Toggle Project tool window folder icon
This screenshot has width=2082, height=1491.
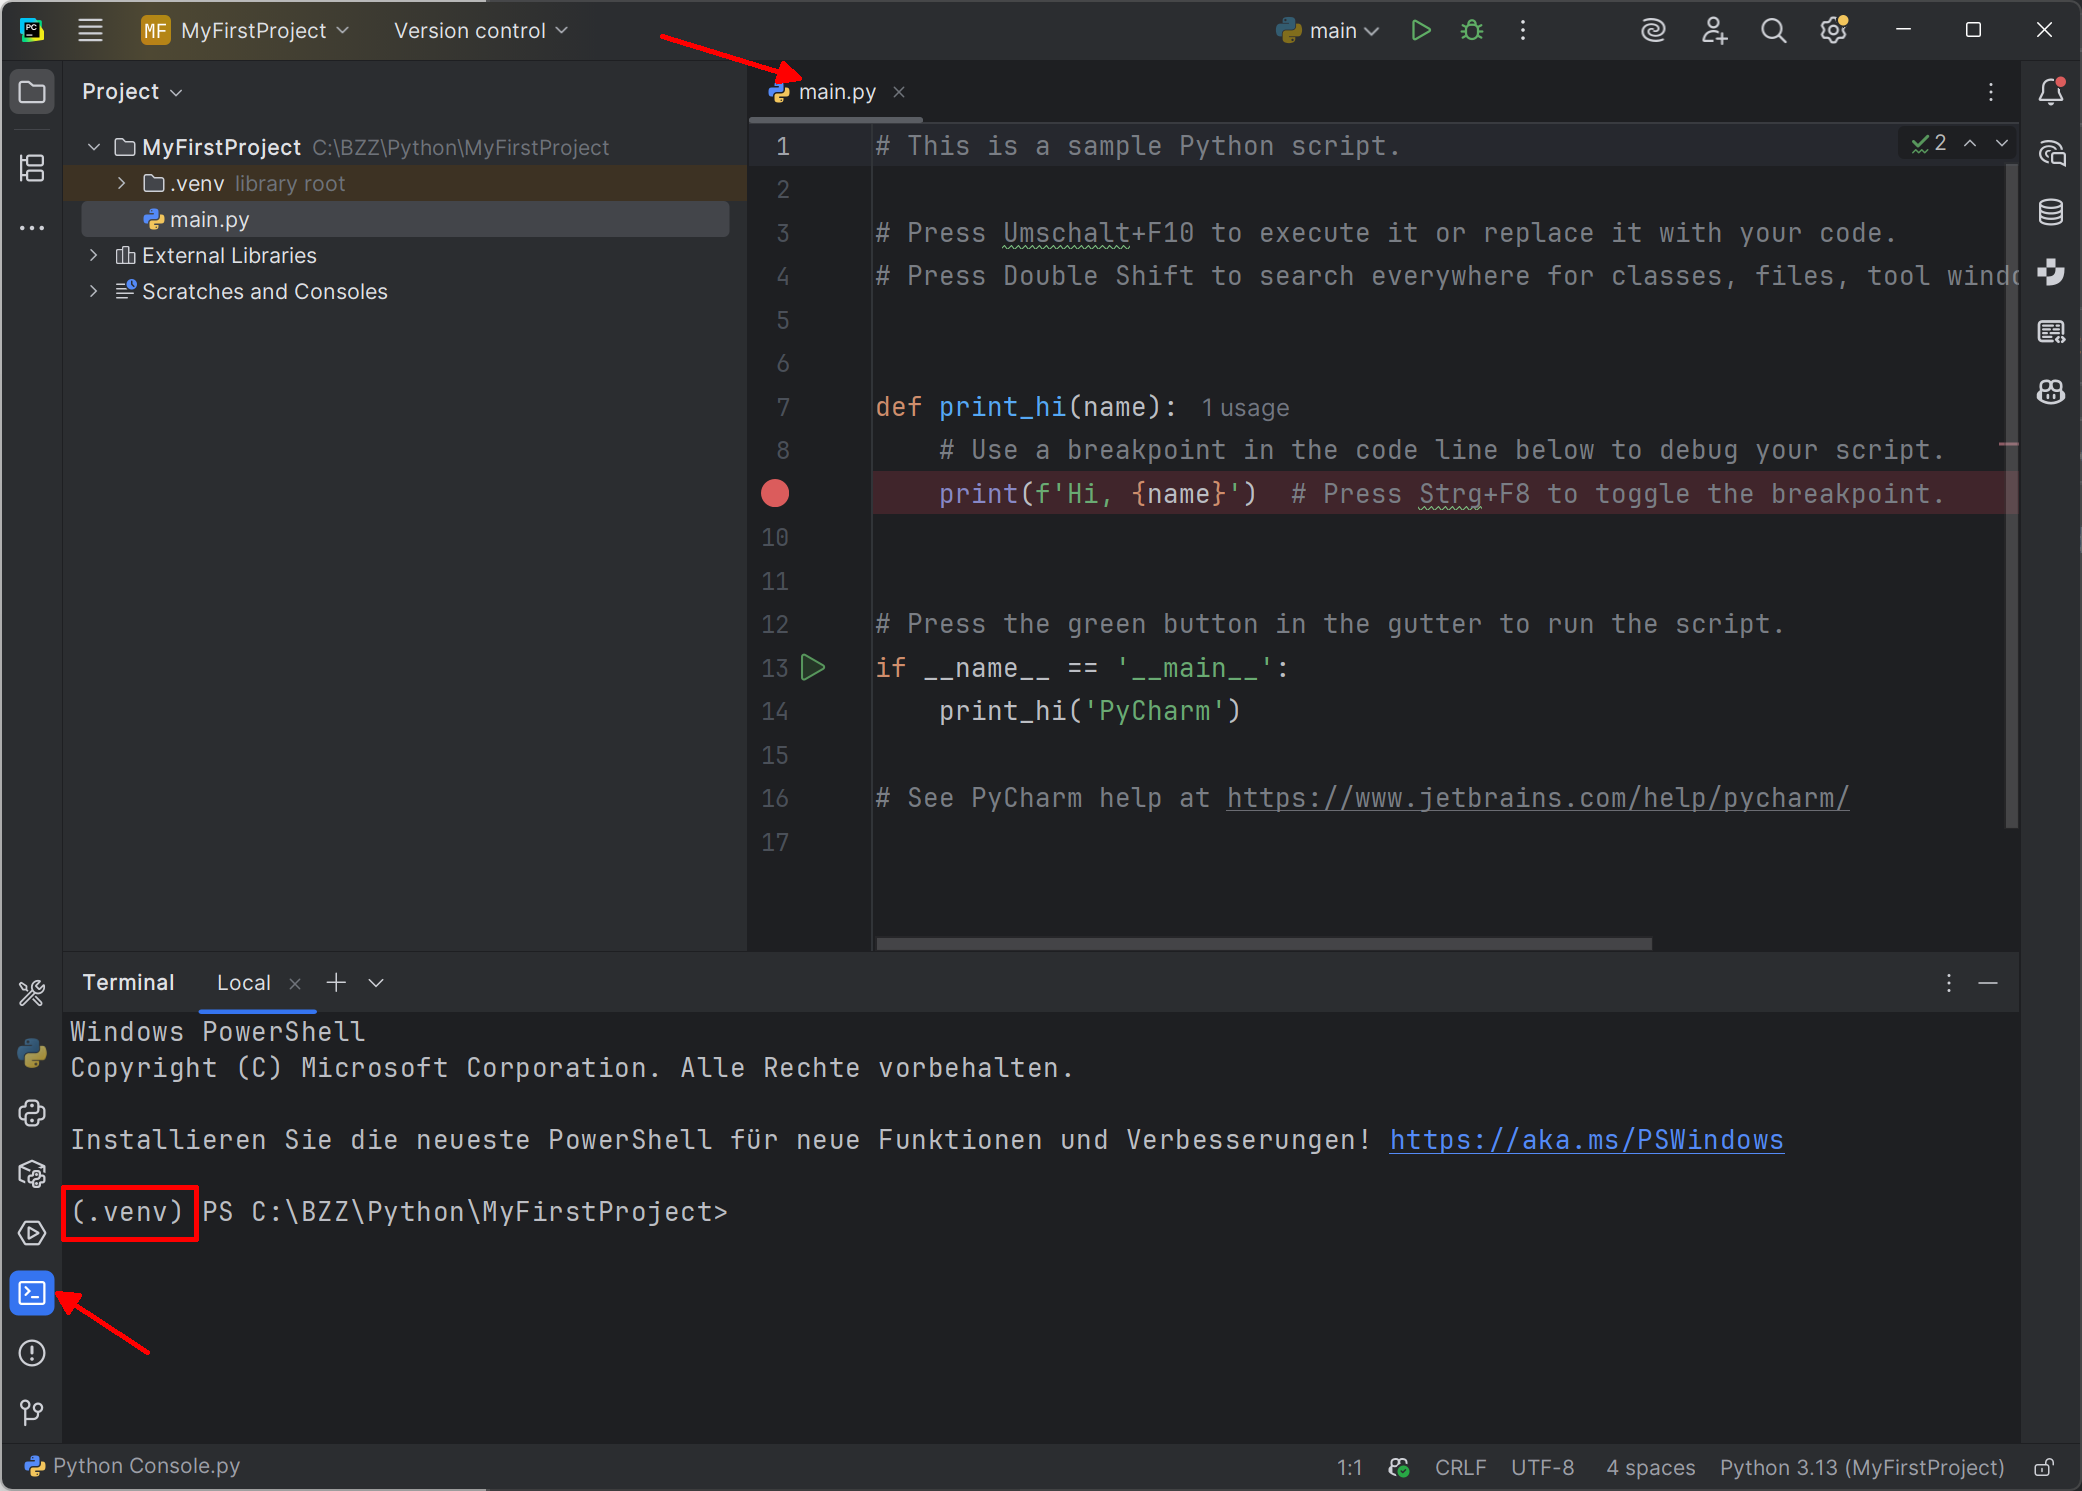pyautogui.click(x=32, y=92)
